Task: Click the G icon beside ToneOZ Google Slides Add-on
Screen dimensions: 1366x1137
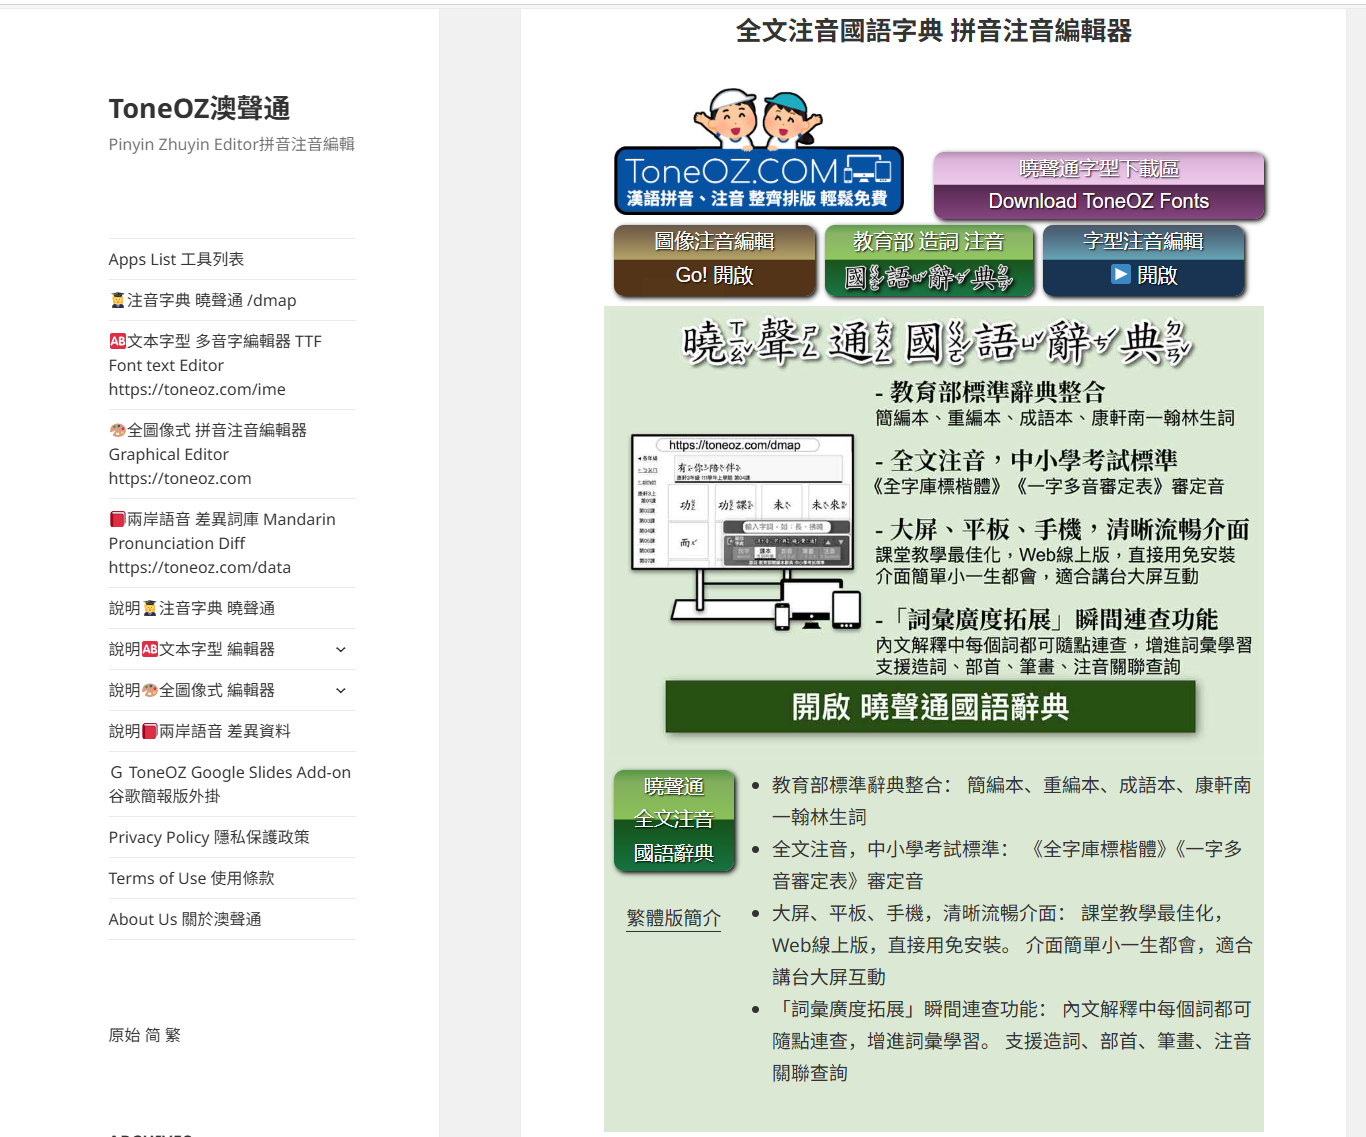Action: [x=117, y=772]
